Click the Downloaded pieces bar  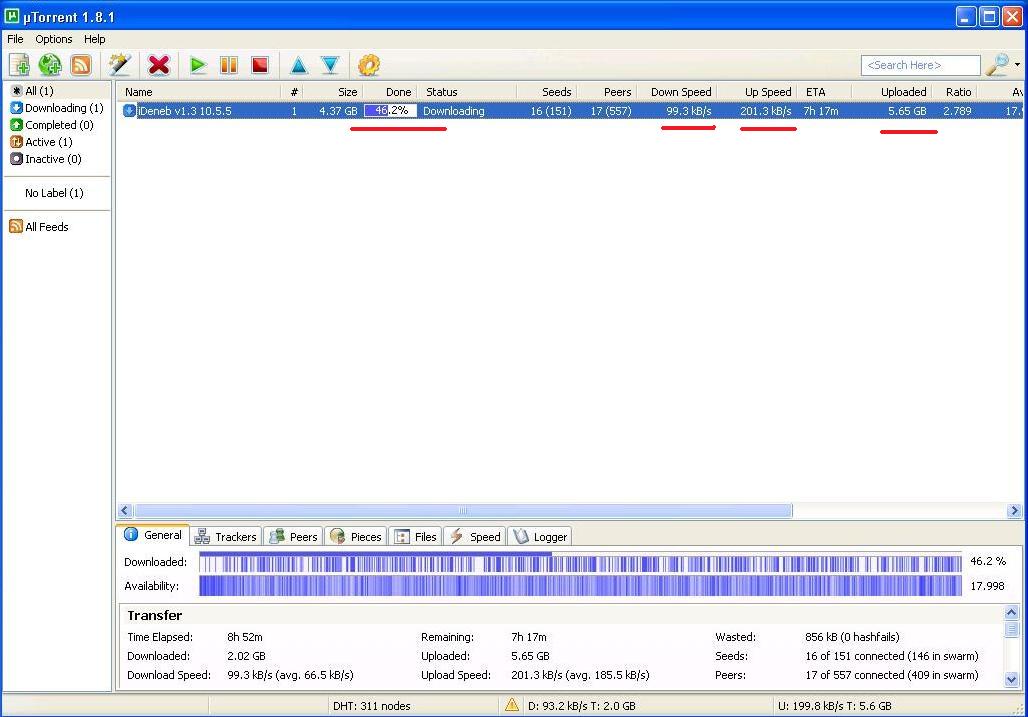click(580, 562)
